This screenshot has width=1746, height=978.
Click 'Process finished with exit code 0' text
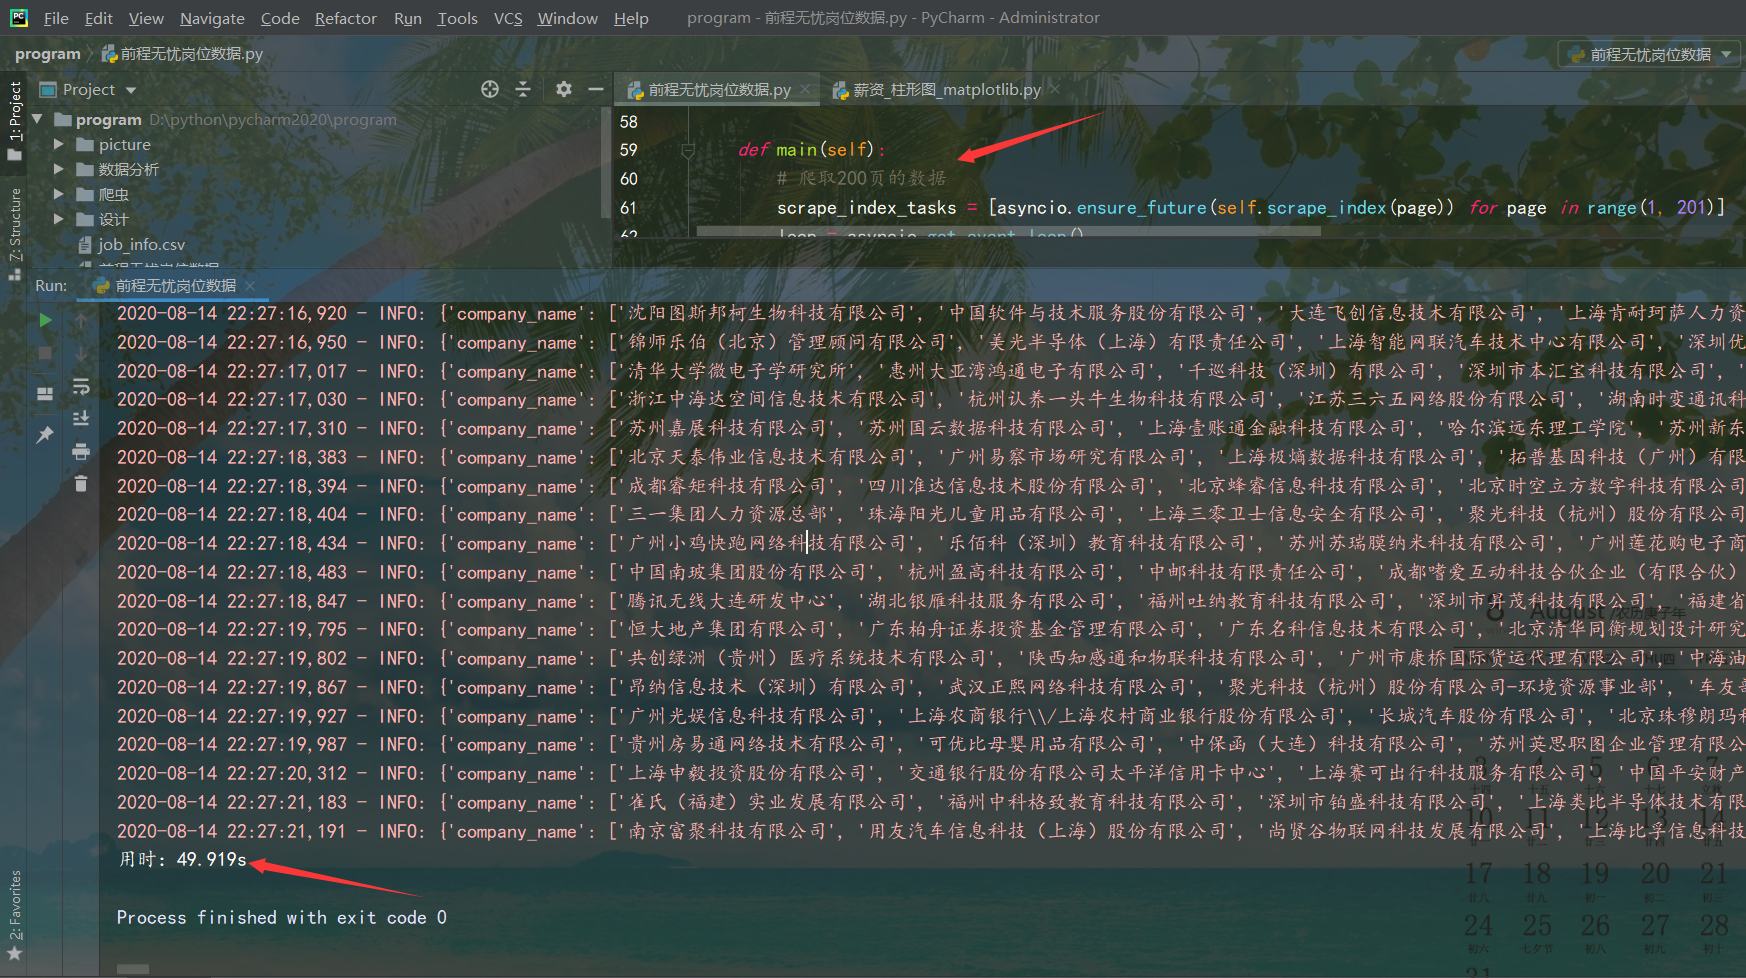click(x=282, y=918)
